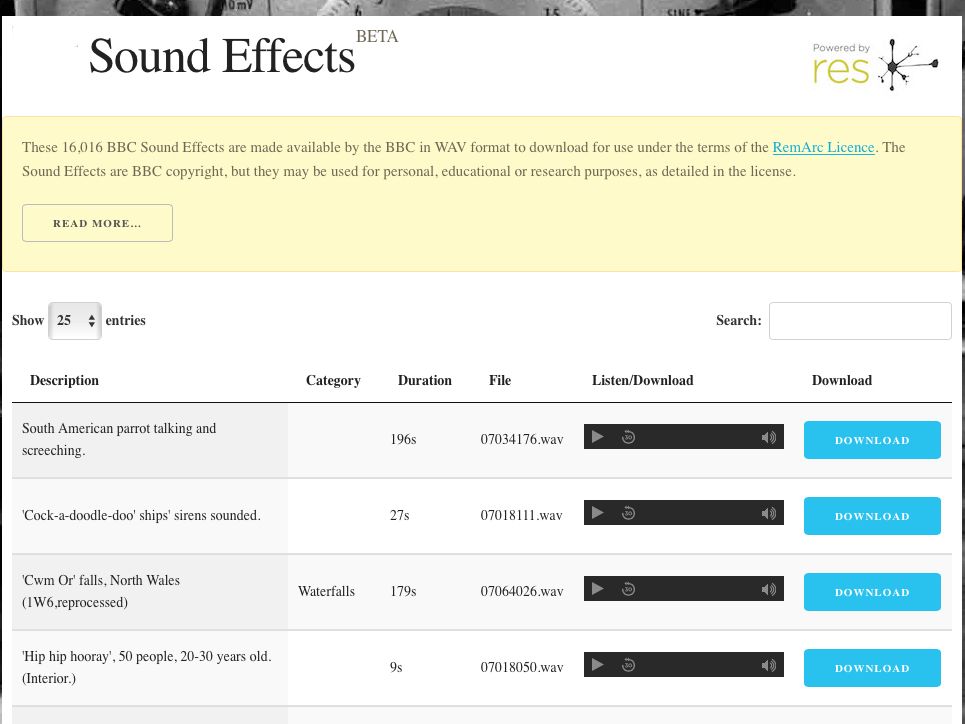Sort table by Duration column

(x=424, y=381)
